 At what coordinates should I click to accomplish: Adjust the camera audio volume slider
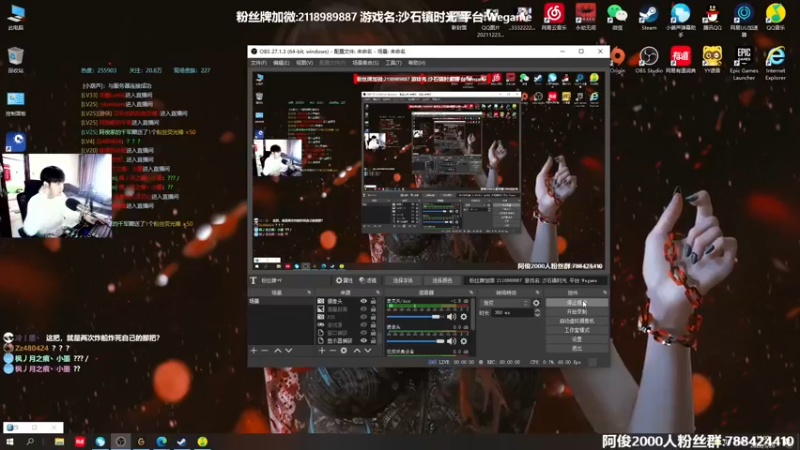pos(415,341)
